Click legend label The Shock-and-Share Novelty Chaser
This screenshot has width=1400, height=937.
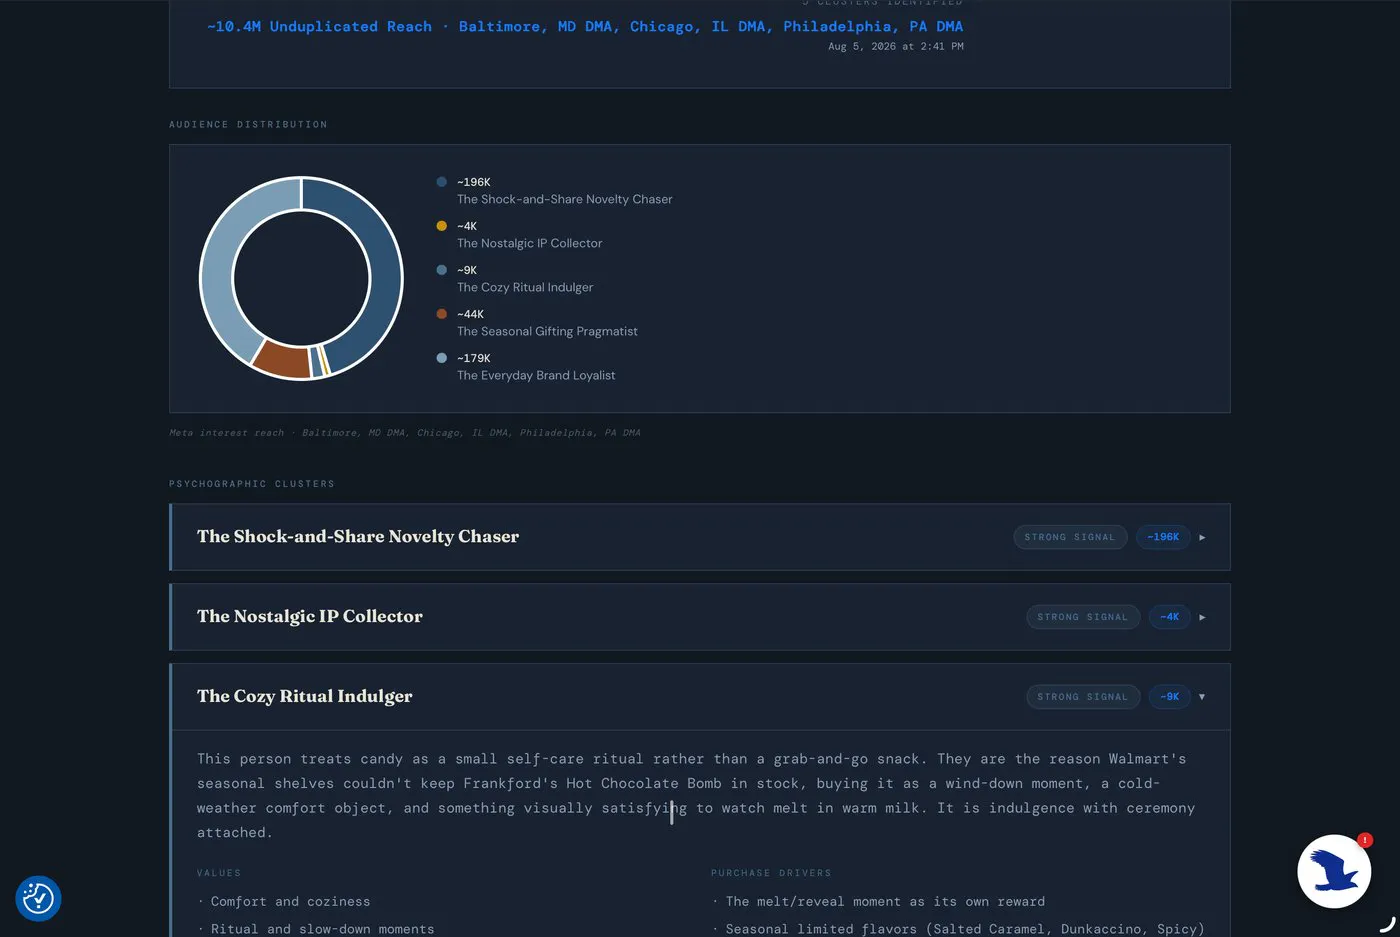tap(565, 199)
